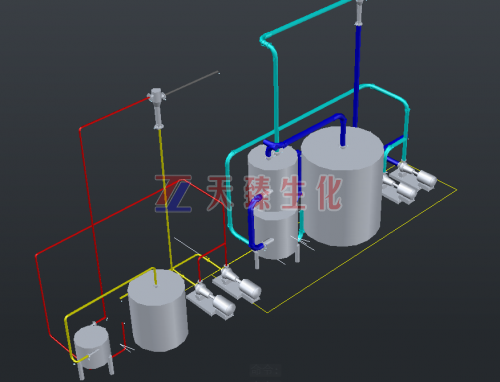Click the 天臻生化 watermark text
This screenshot has height=382, width=500.
(274, 193)
